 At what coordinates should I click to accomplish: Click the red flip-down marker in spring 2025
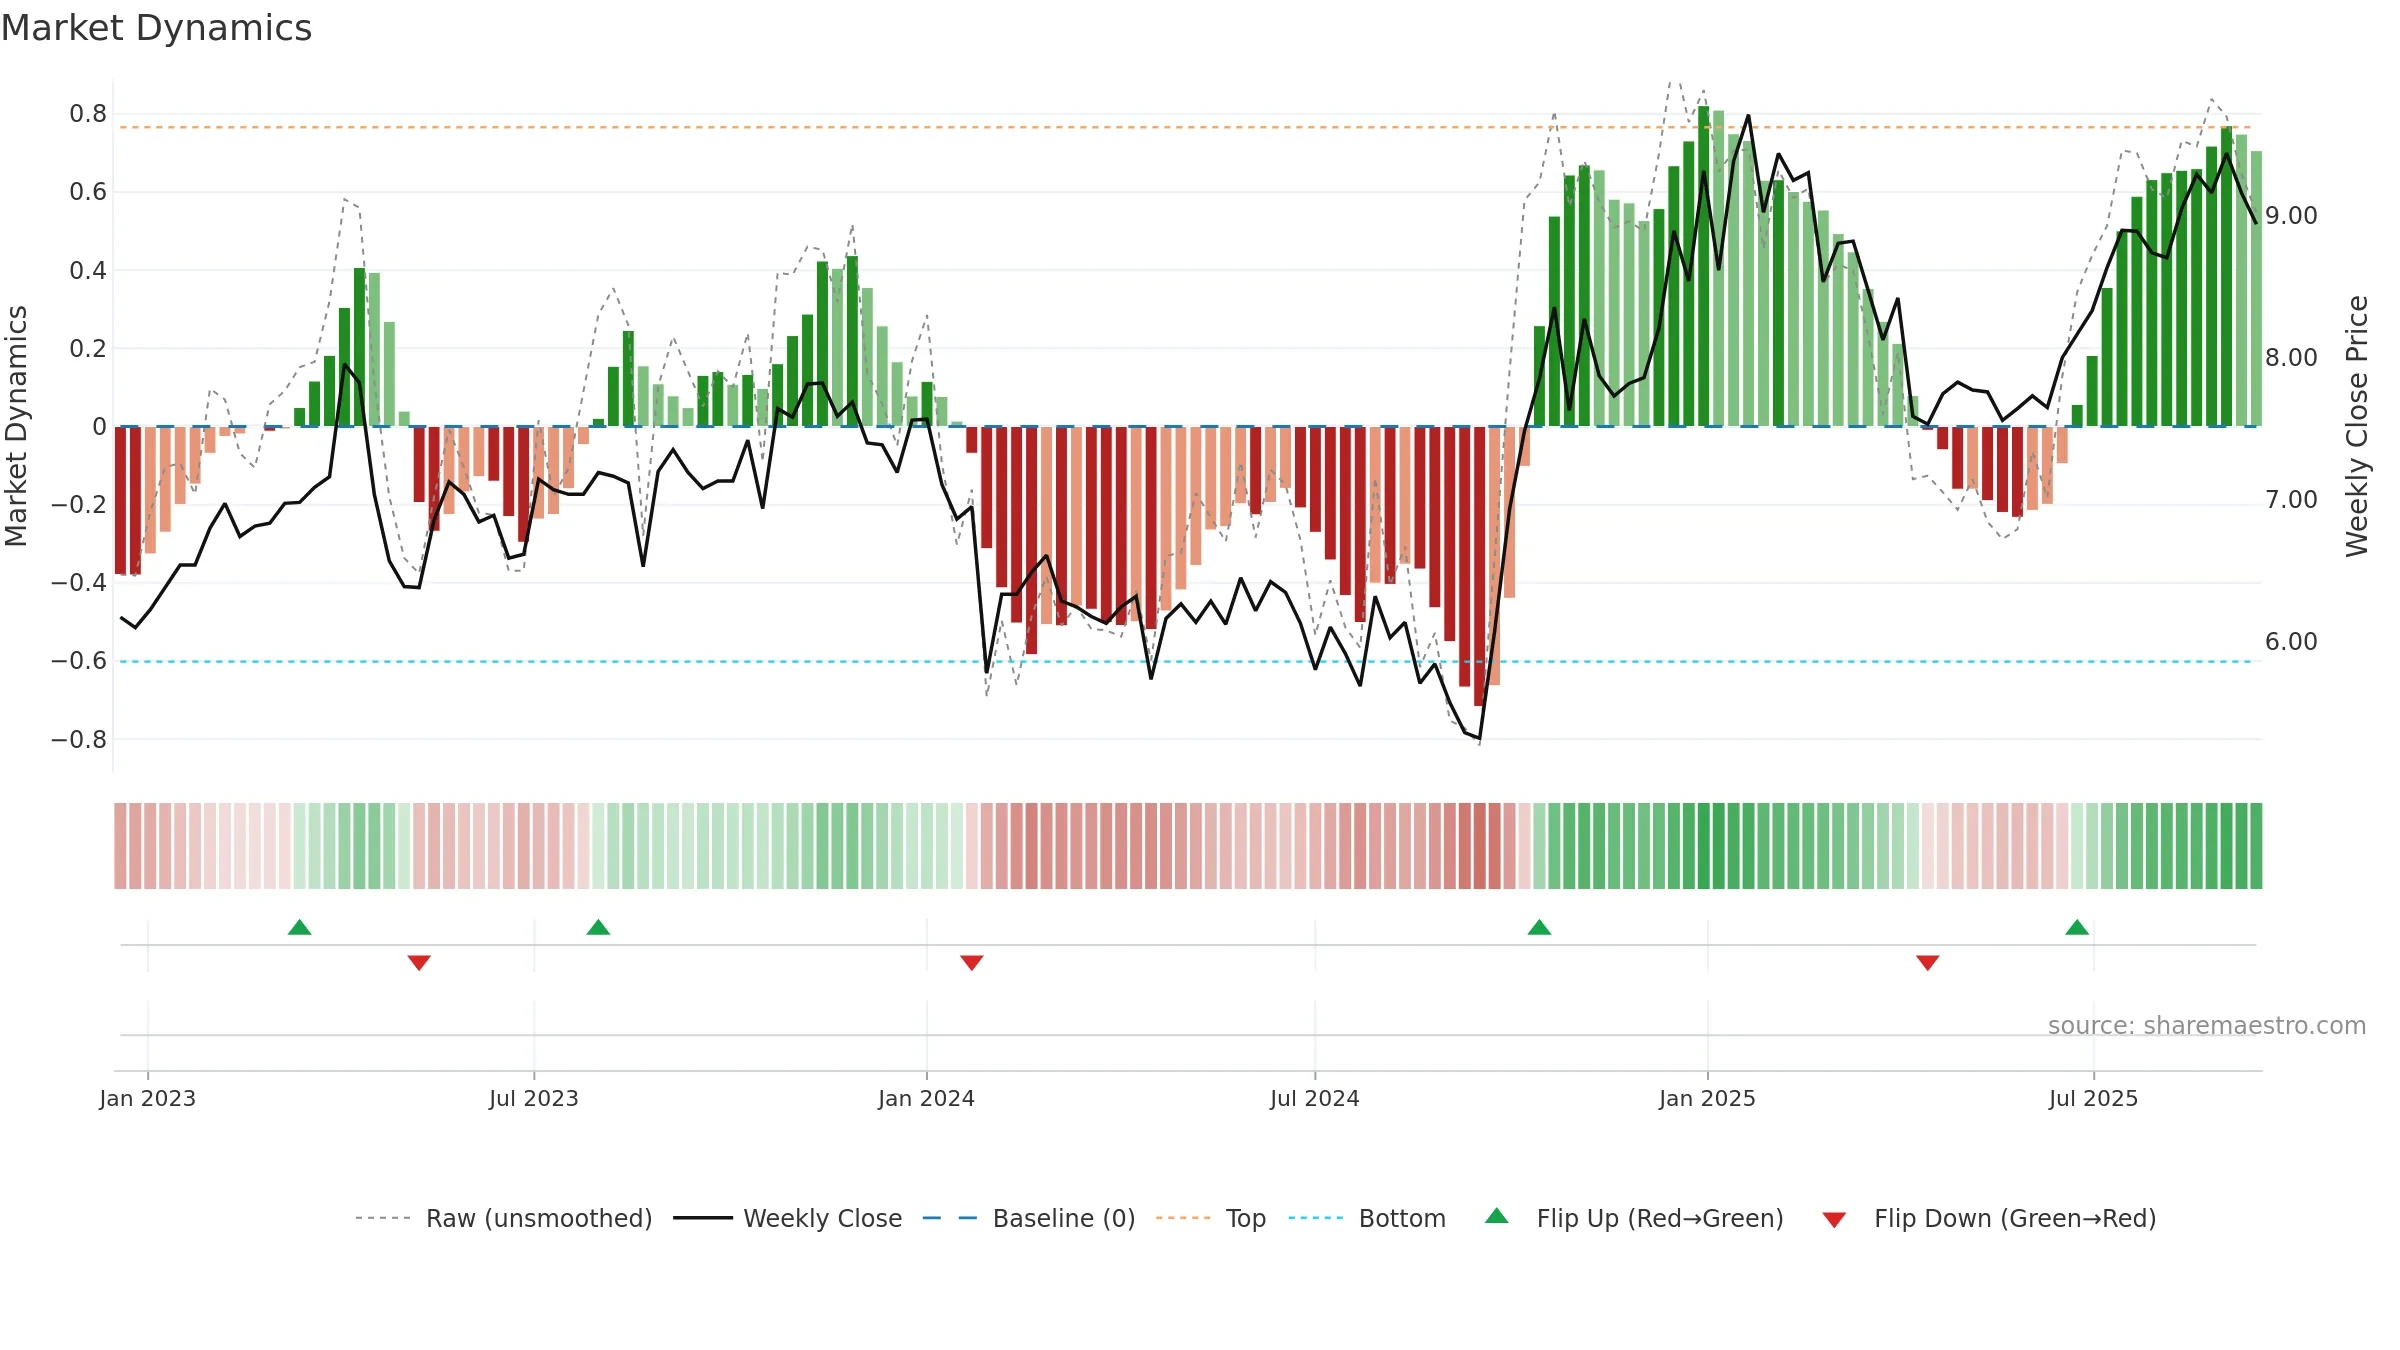pos(1928,963)
